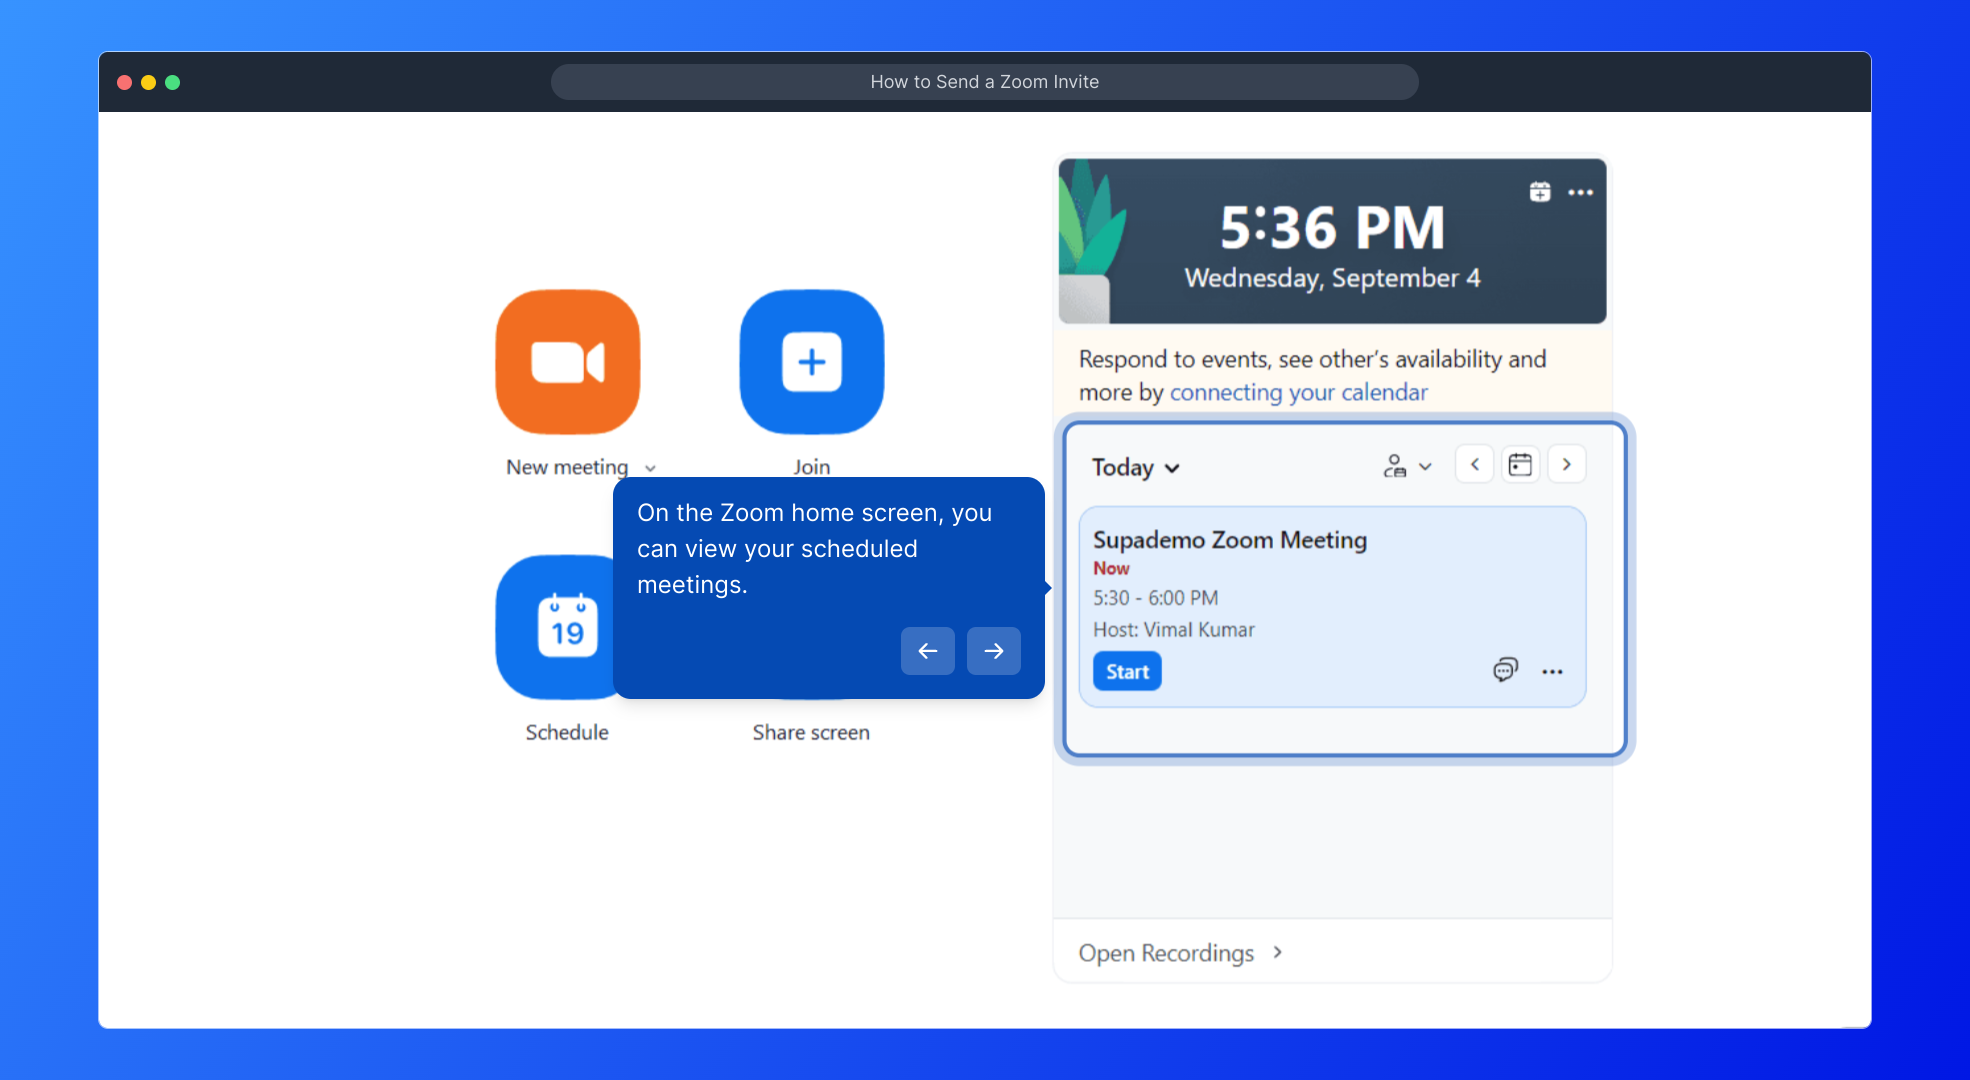Open more options for Supademo Zoom Meeting
Viewport: 1970px width, 1080px height.
[1552, 672]
